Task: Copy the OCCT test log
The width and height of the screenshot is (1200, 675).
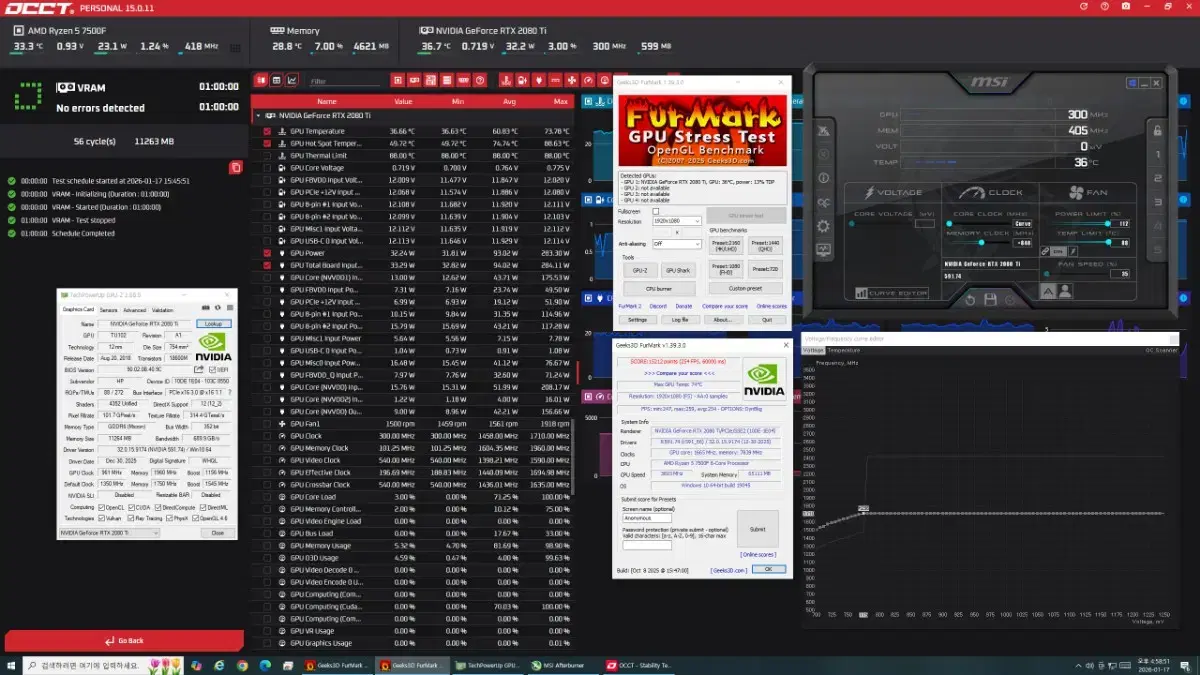Action: 235,168
